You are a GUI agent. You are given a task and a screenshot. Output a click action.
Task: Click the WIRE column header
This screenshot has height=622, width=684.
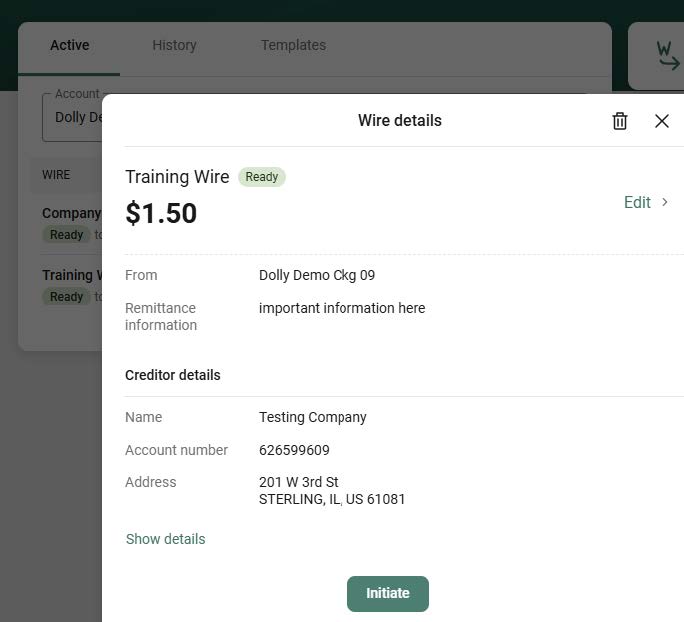pyautogui.click(x=56, y=175)
